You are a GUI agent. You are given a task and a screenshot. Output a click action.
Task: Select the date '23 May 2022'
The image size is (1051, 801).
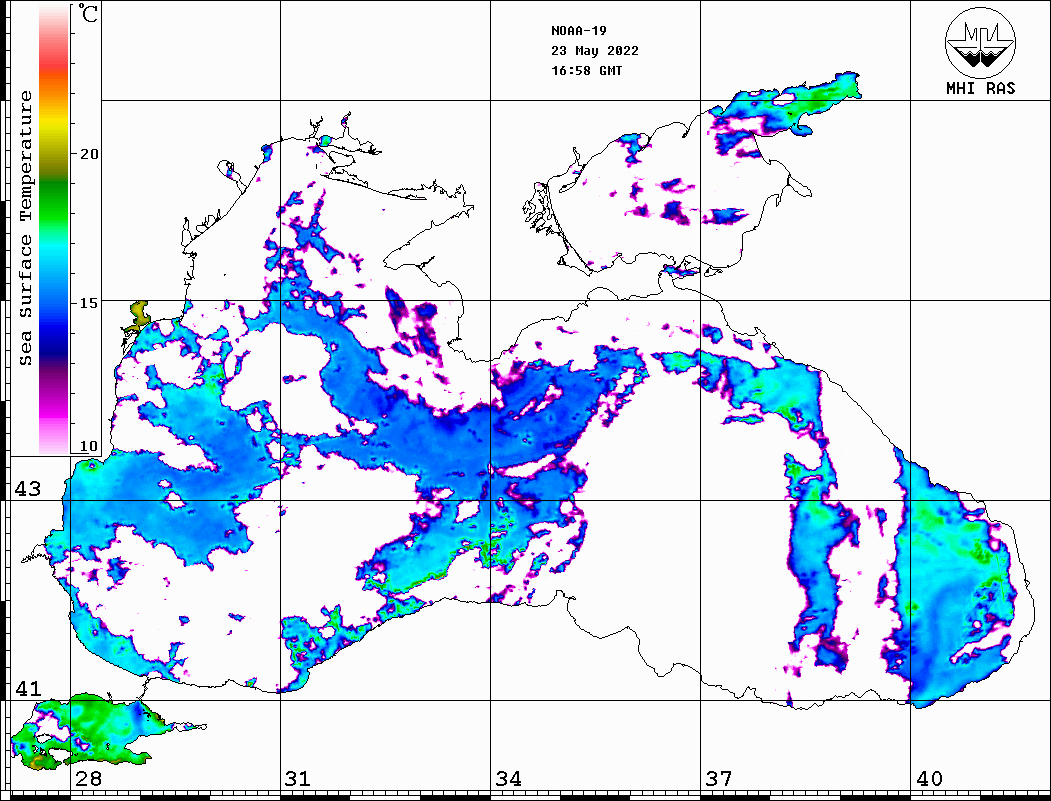[595, 51]
